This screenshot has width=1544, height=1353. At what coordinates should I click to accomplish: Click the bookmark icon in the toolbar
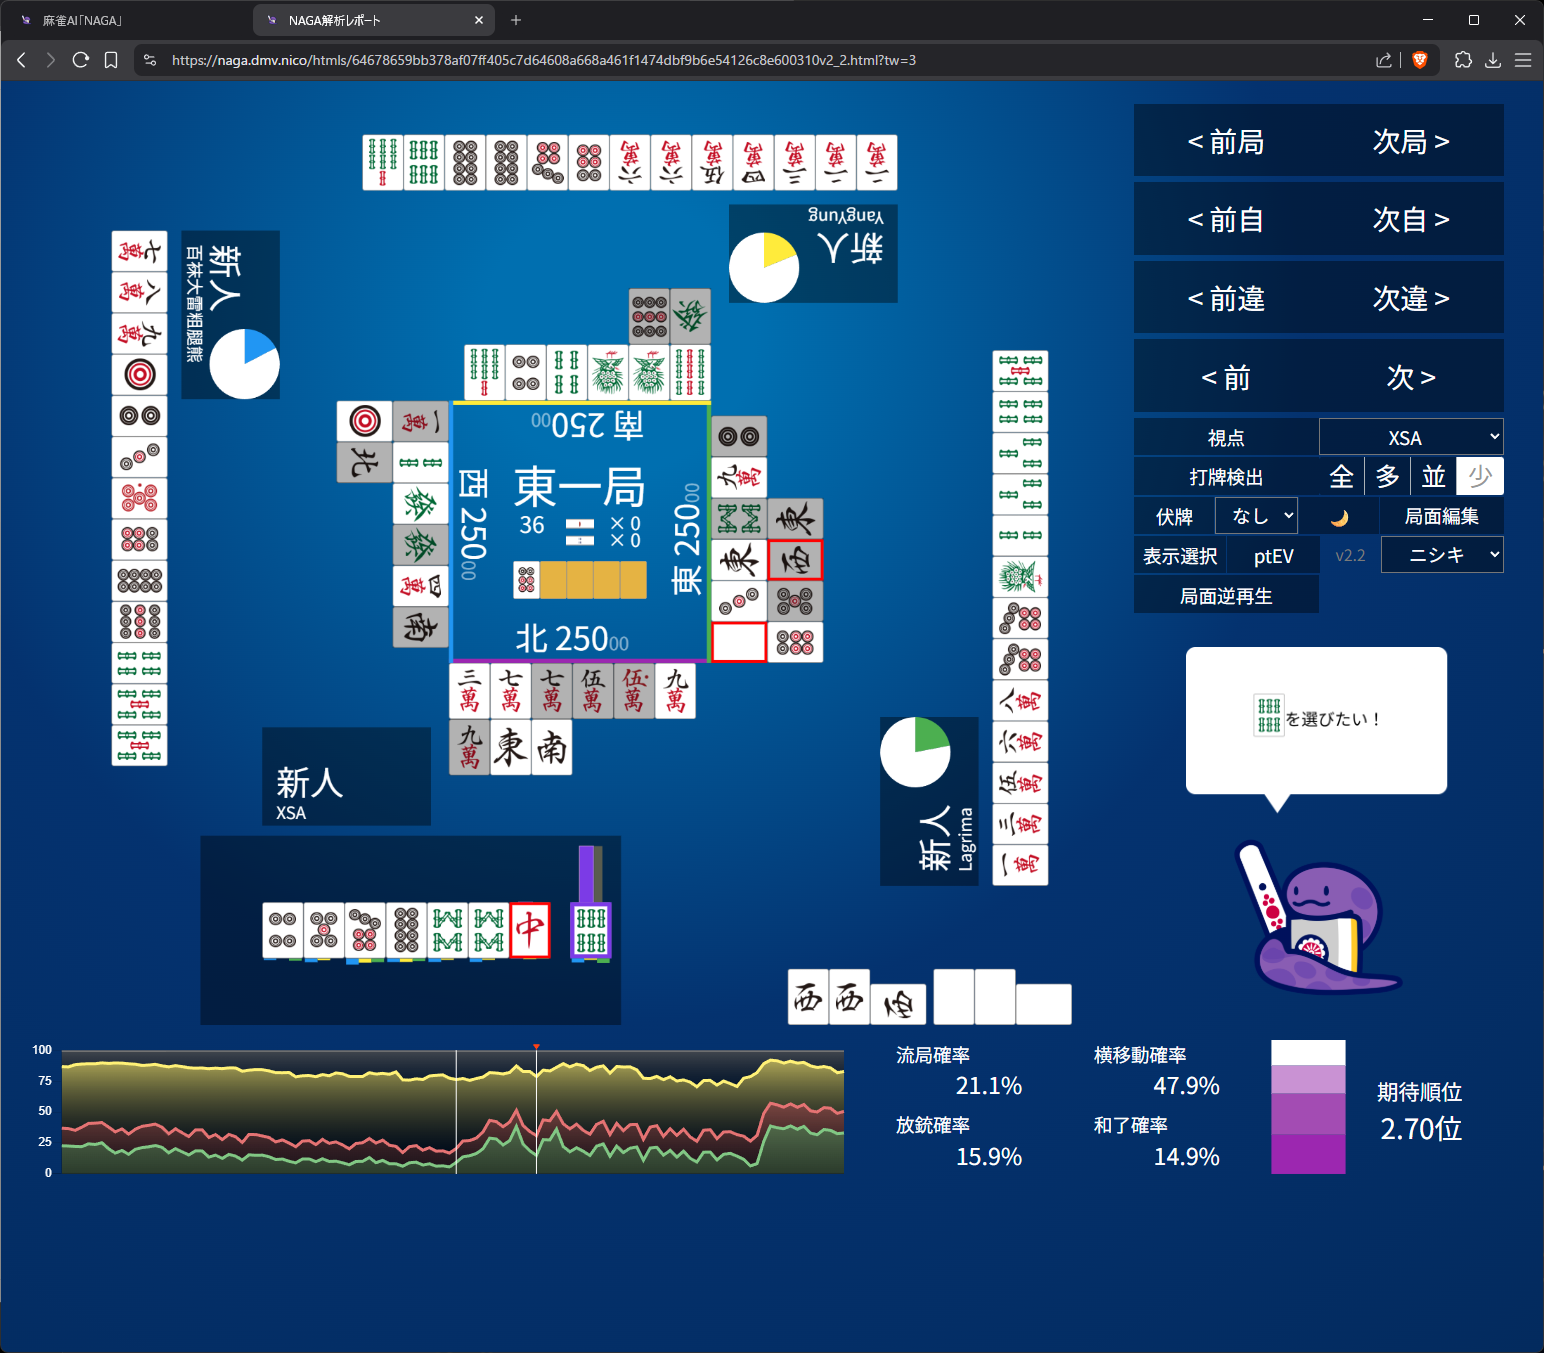(x=111, y=60)
